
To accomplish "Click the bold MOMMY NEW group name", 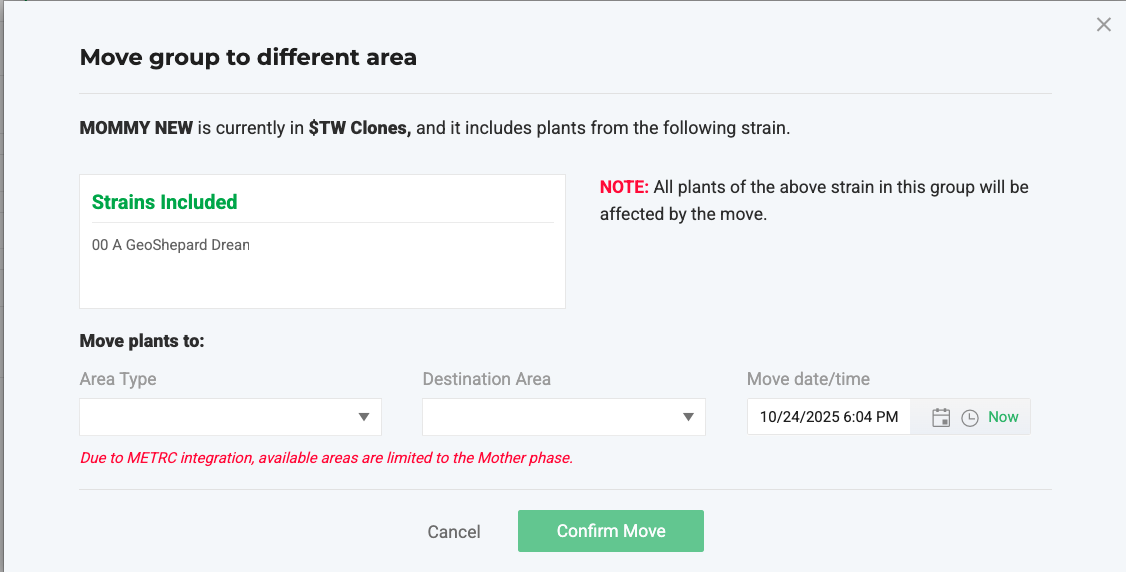I will point(136,128).
